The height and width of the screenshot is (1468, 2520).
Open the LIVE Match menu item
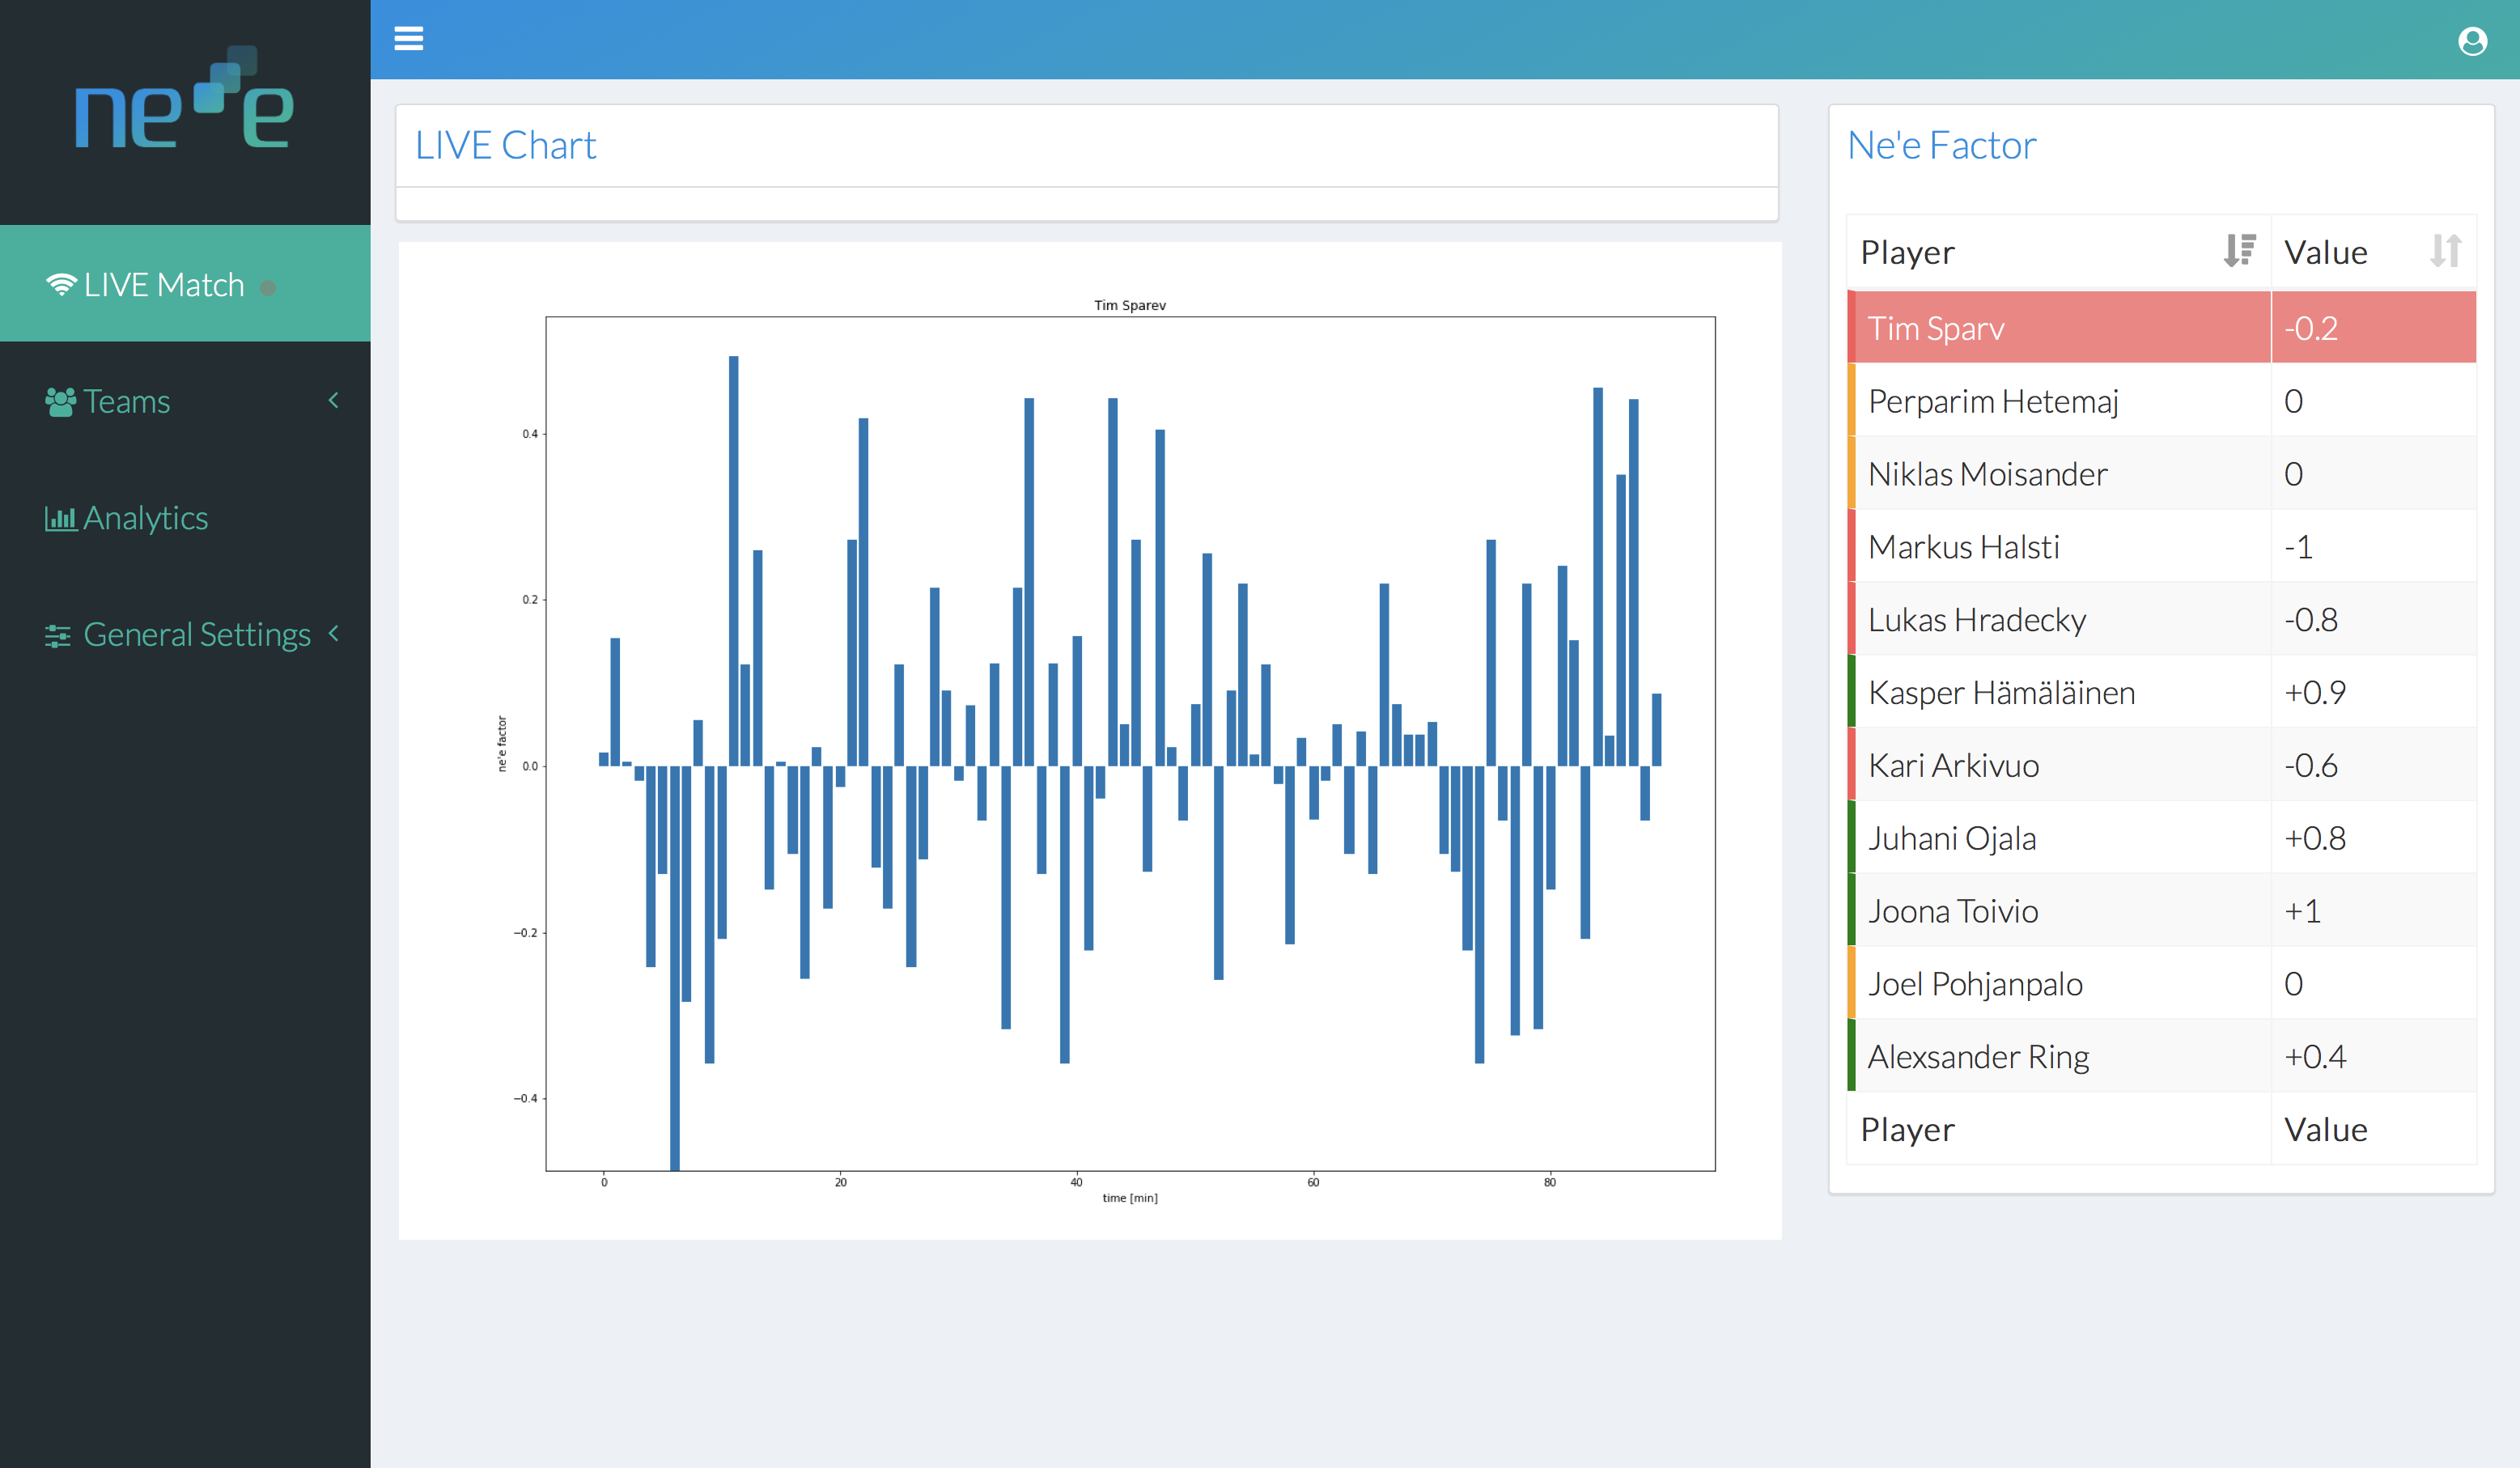coord(164,285)
